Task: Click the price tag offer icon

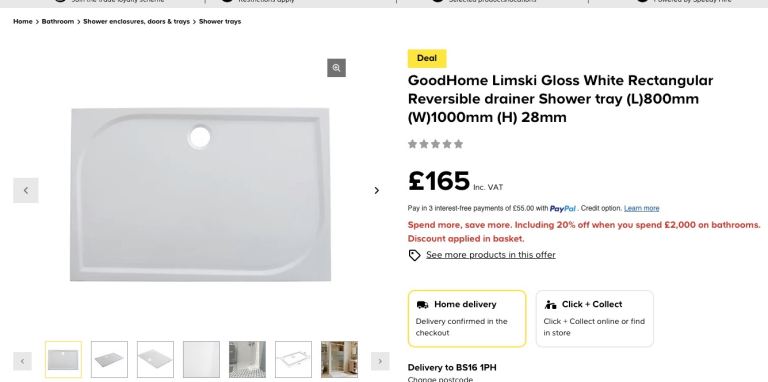Action: [414, 255]
